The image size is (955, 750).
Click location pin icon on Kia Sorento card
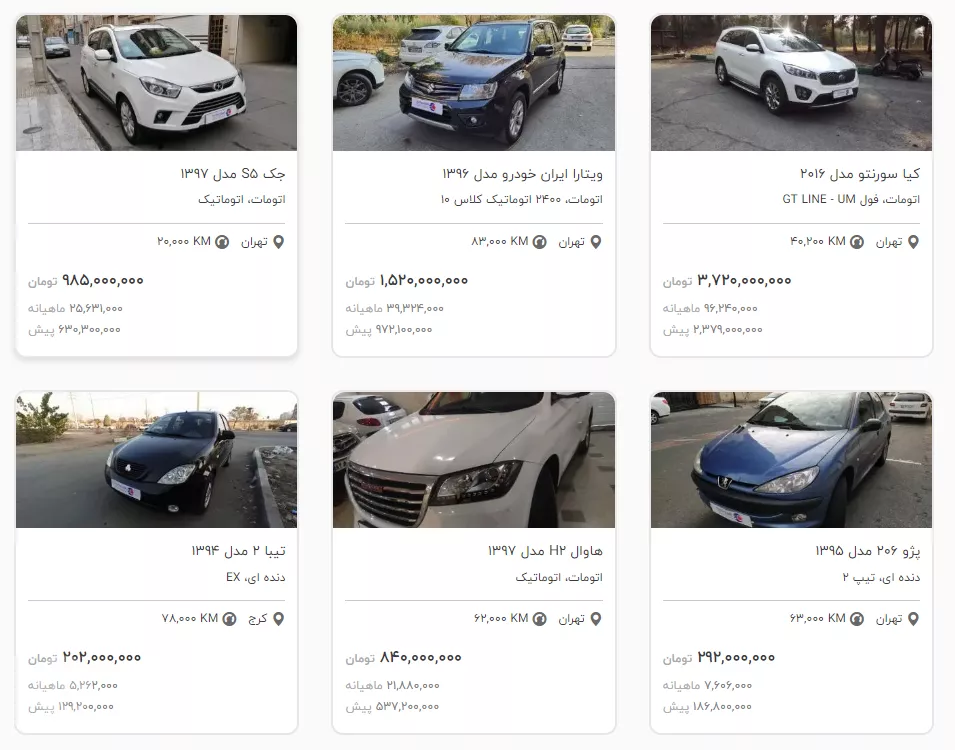[914, 242]
